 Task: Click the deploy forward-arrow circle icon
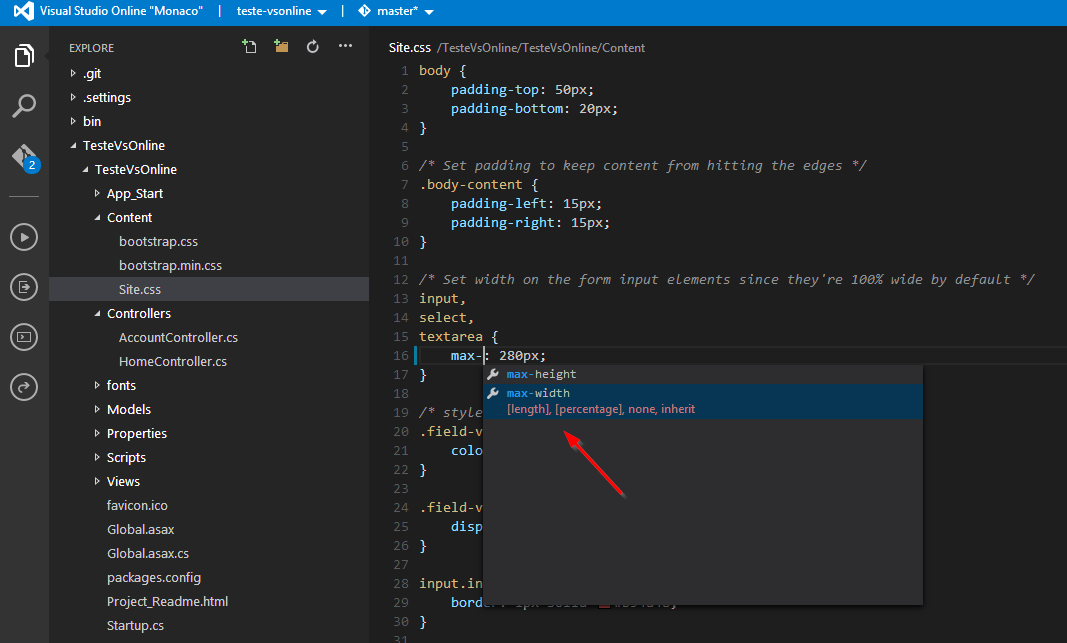pyautogui.click(x=24, y=387)
